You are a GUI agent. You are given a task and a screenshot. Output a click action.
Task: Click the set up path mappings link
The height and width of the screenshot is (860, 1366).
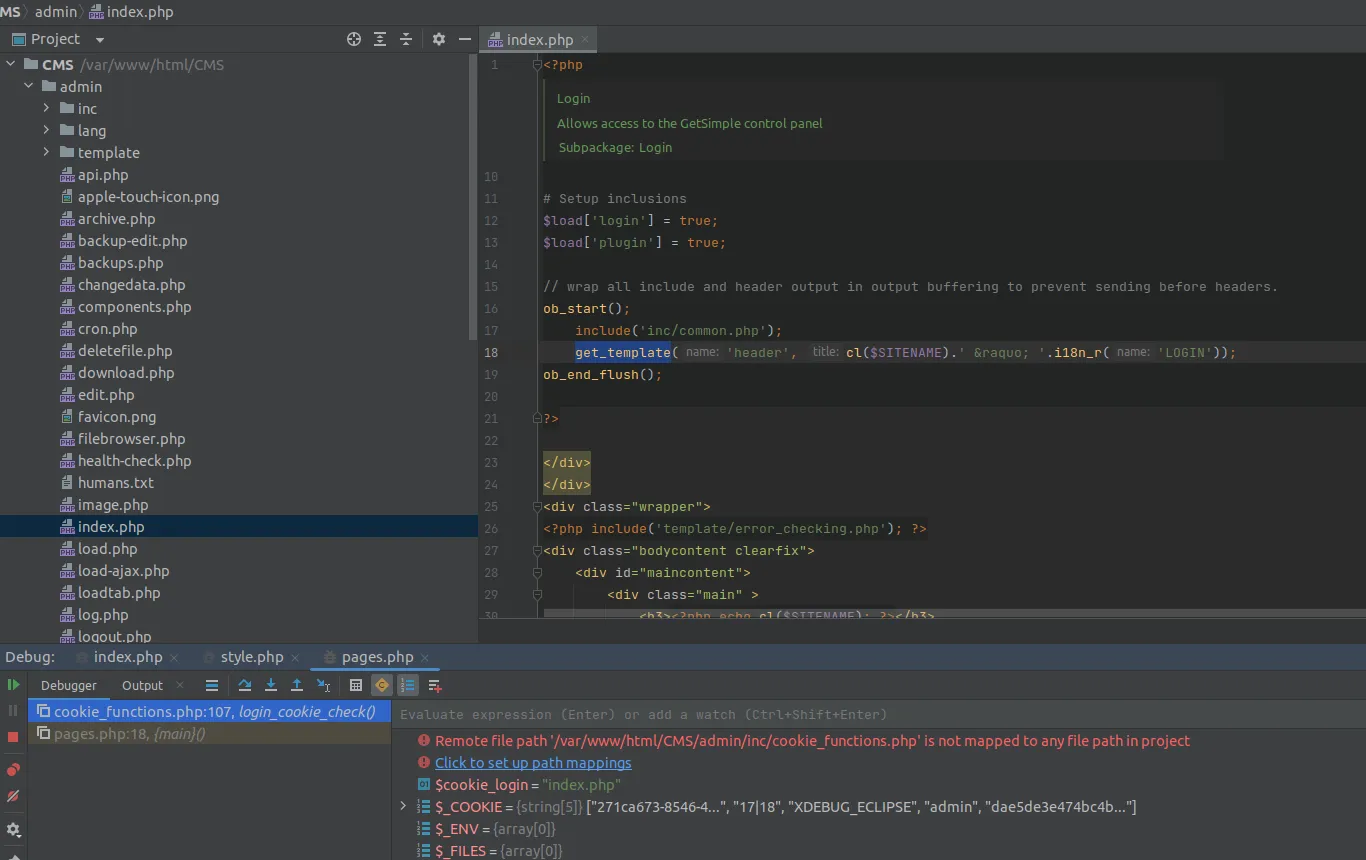click(x=533, y=762)
